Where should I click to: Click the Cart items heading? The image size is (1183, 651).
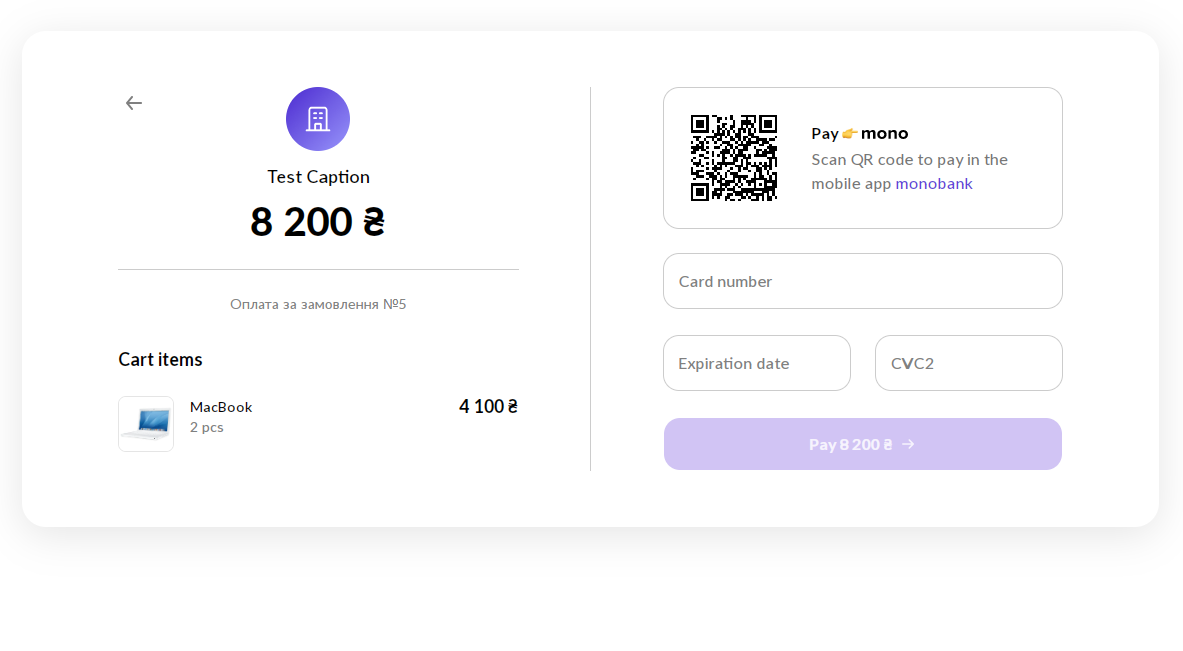click(x=161, y=360)
